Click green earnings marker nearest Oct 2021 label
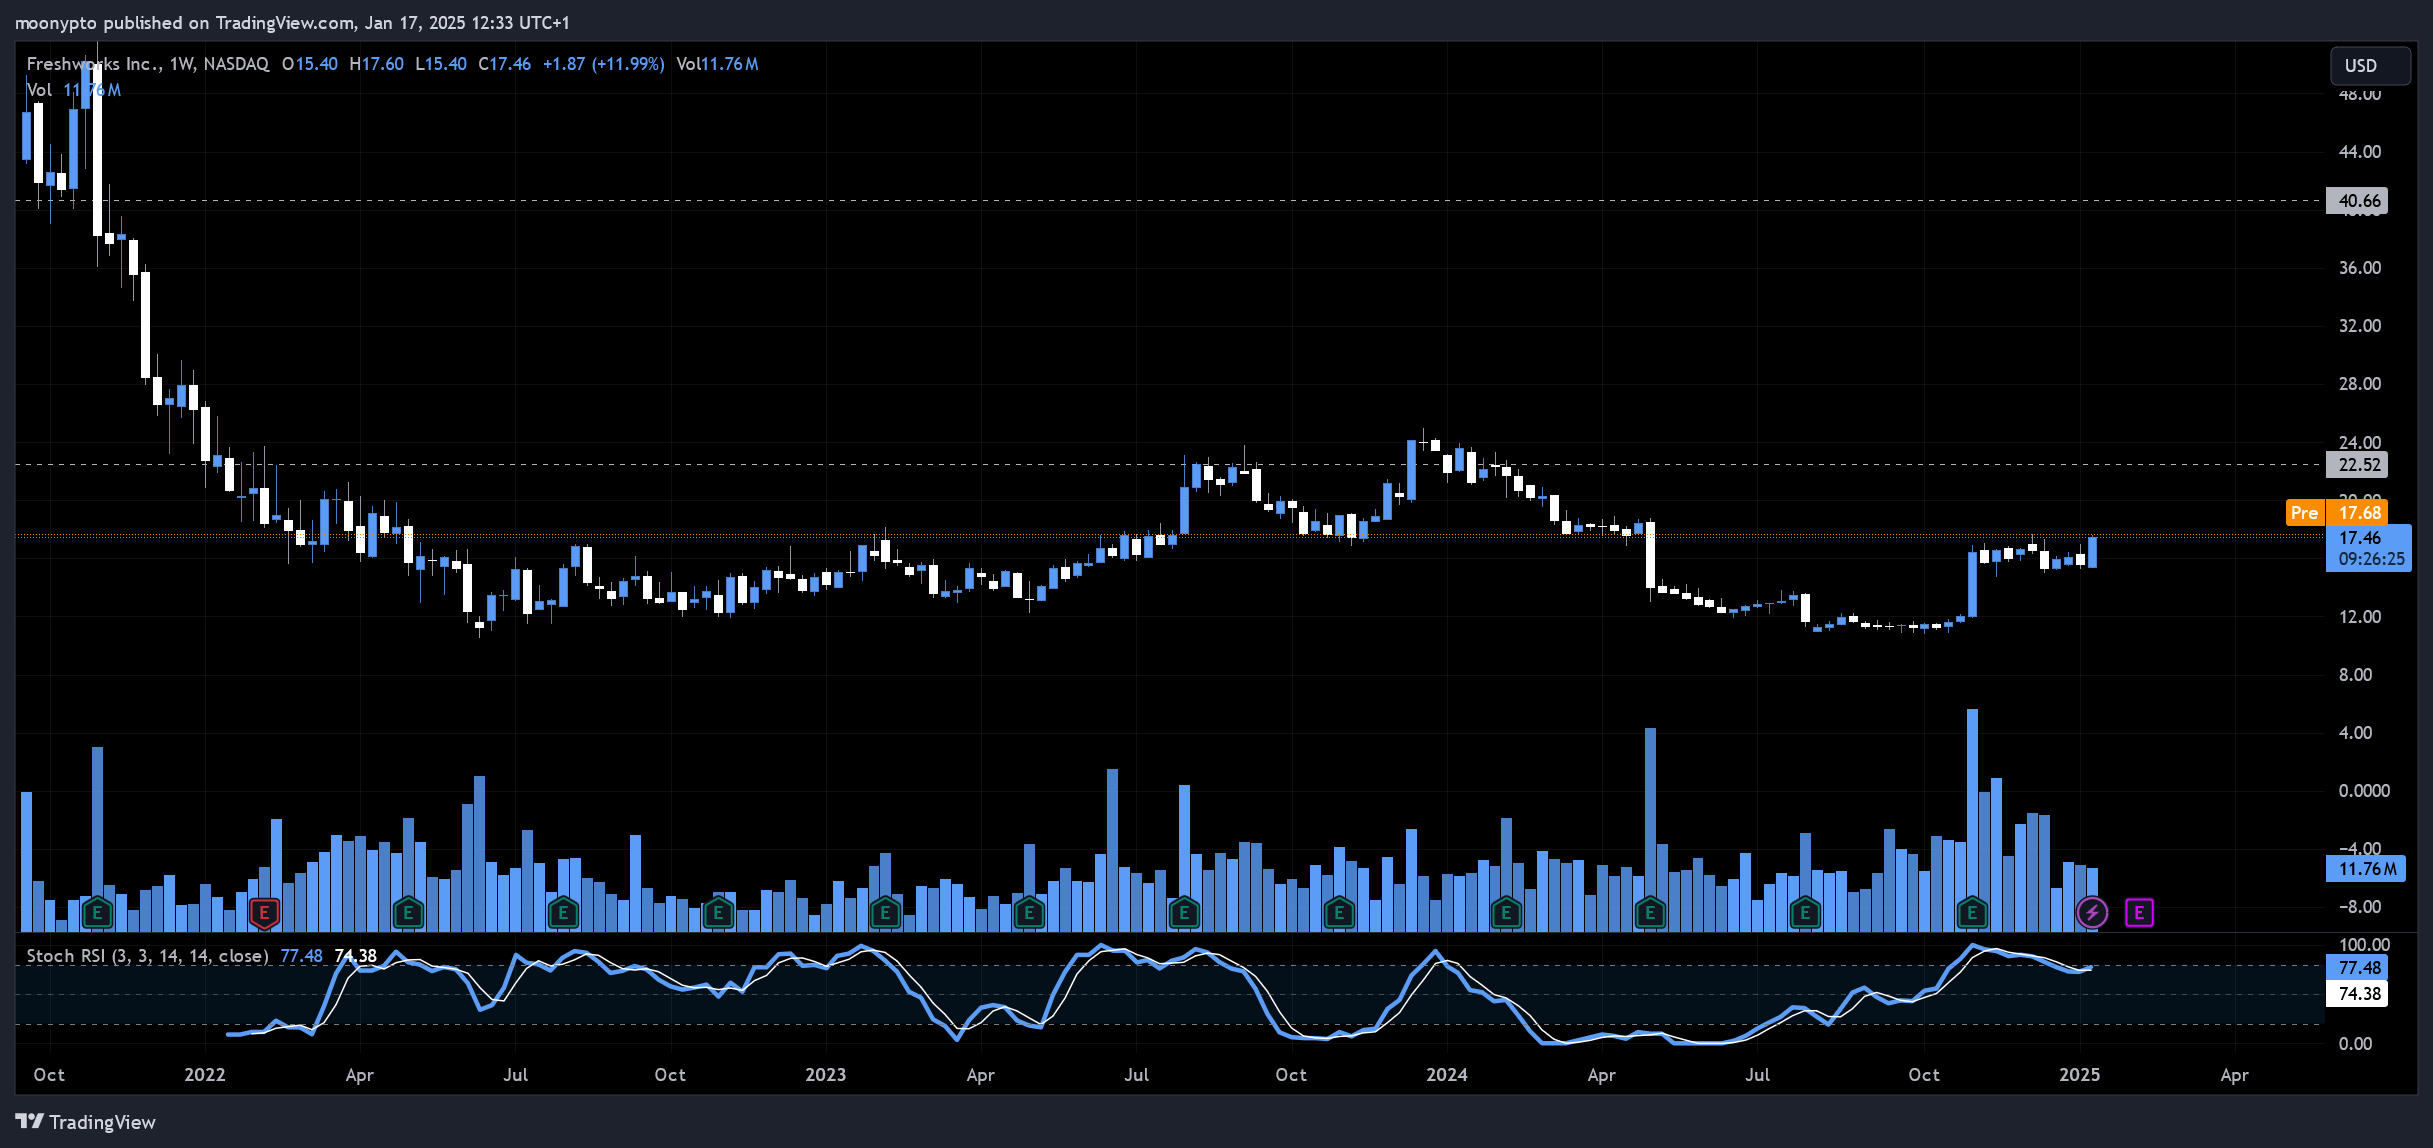 pyautogui.click(x=97, y=912)
